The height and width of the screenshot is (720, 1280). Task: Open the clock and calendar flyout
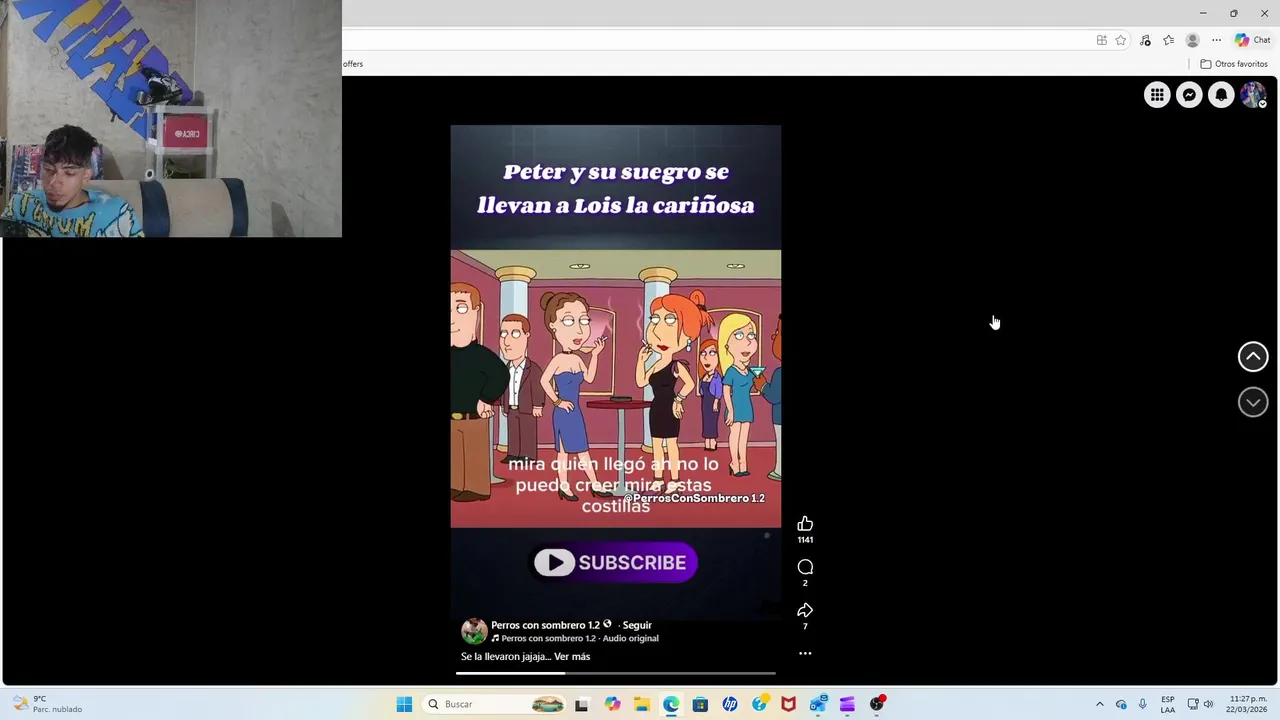point(1246,704)
